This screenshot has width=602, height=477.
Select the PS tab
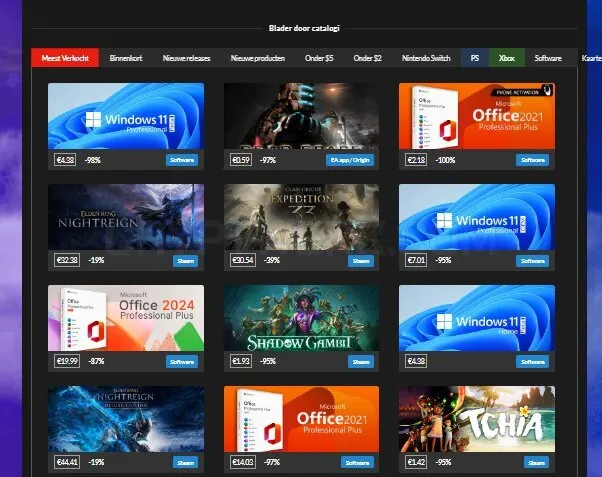pyautogui.click(x=475, y=58)
